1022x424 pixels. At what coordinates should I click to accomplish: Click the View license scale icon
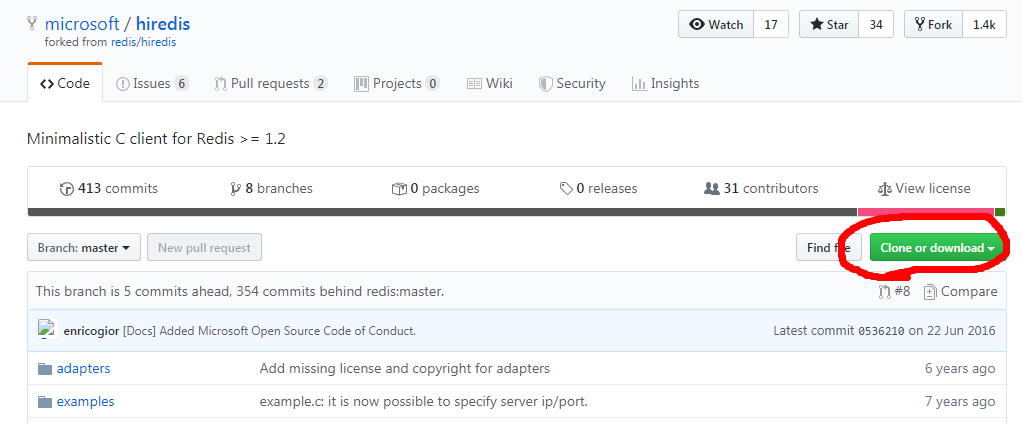point(884,188)
